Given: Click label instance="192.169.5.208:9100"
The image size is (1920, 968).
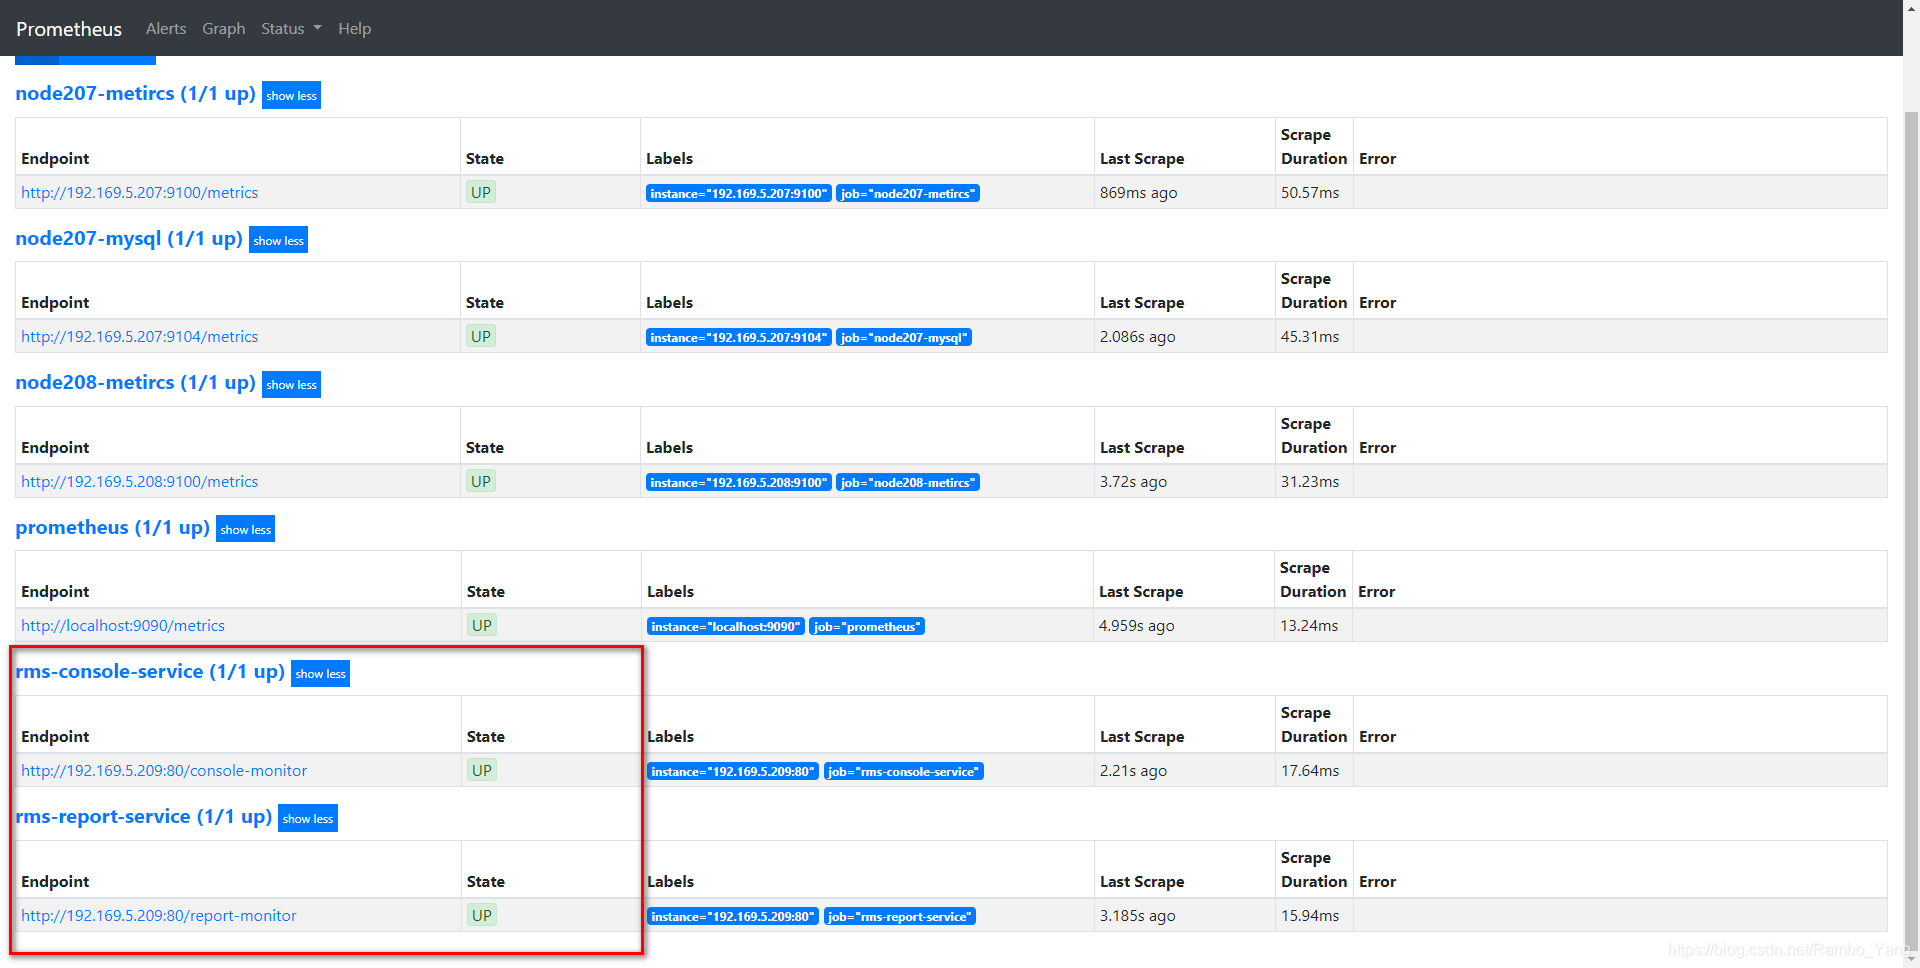Looking at the screenshot, I should (x=739, y=483).
